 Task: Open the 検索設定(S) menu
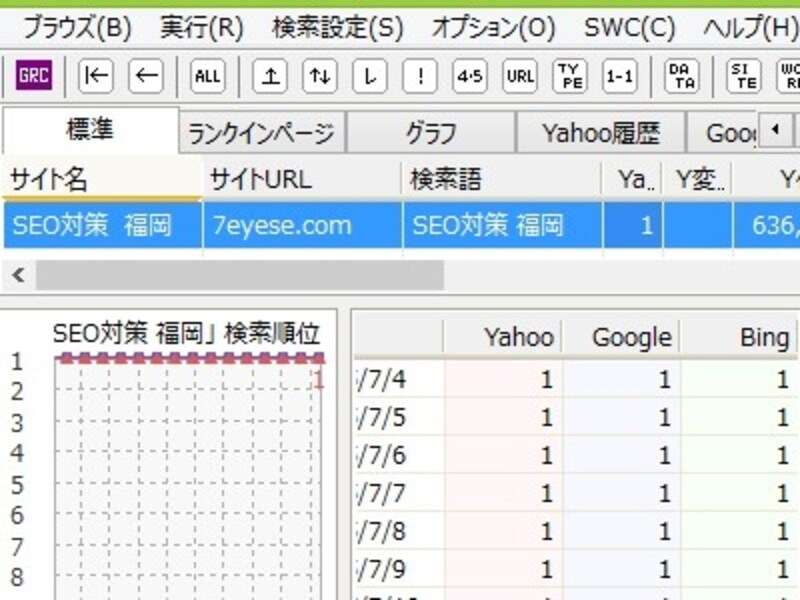[338, 28]
